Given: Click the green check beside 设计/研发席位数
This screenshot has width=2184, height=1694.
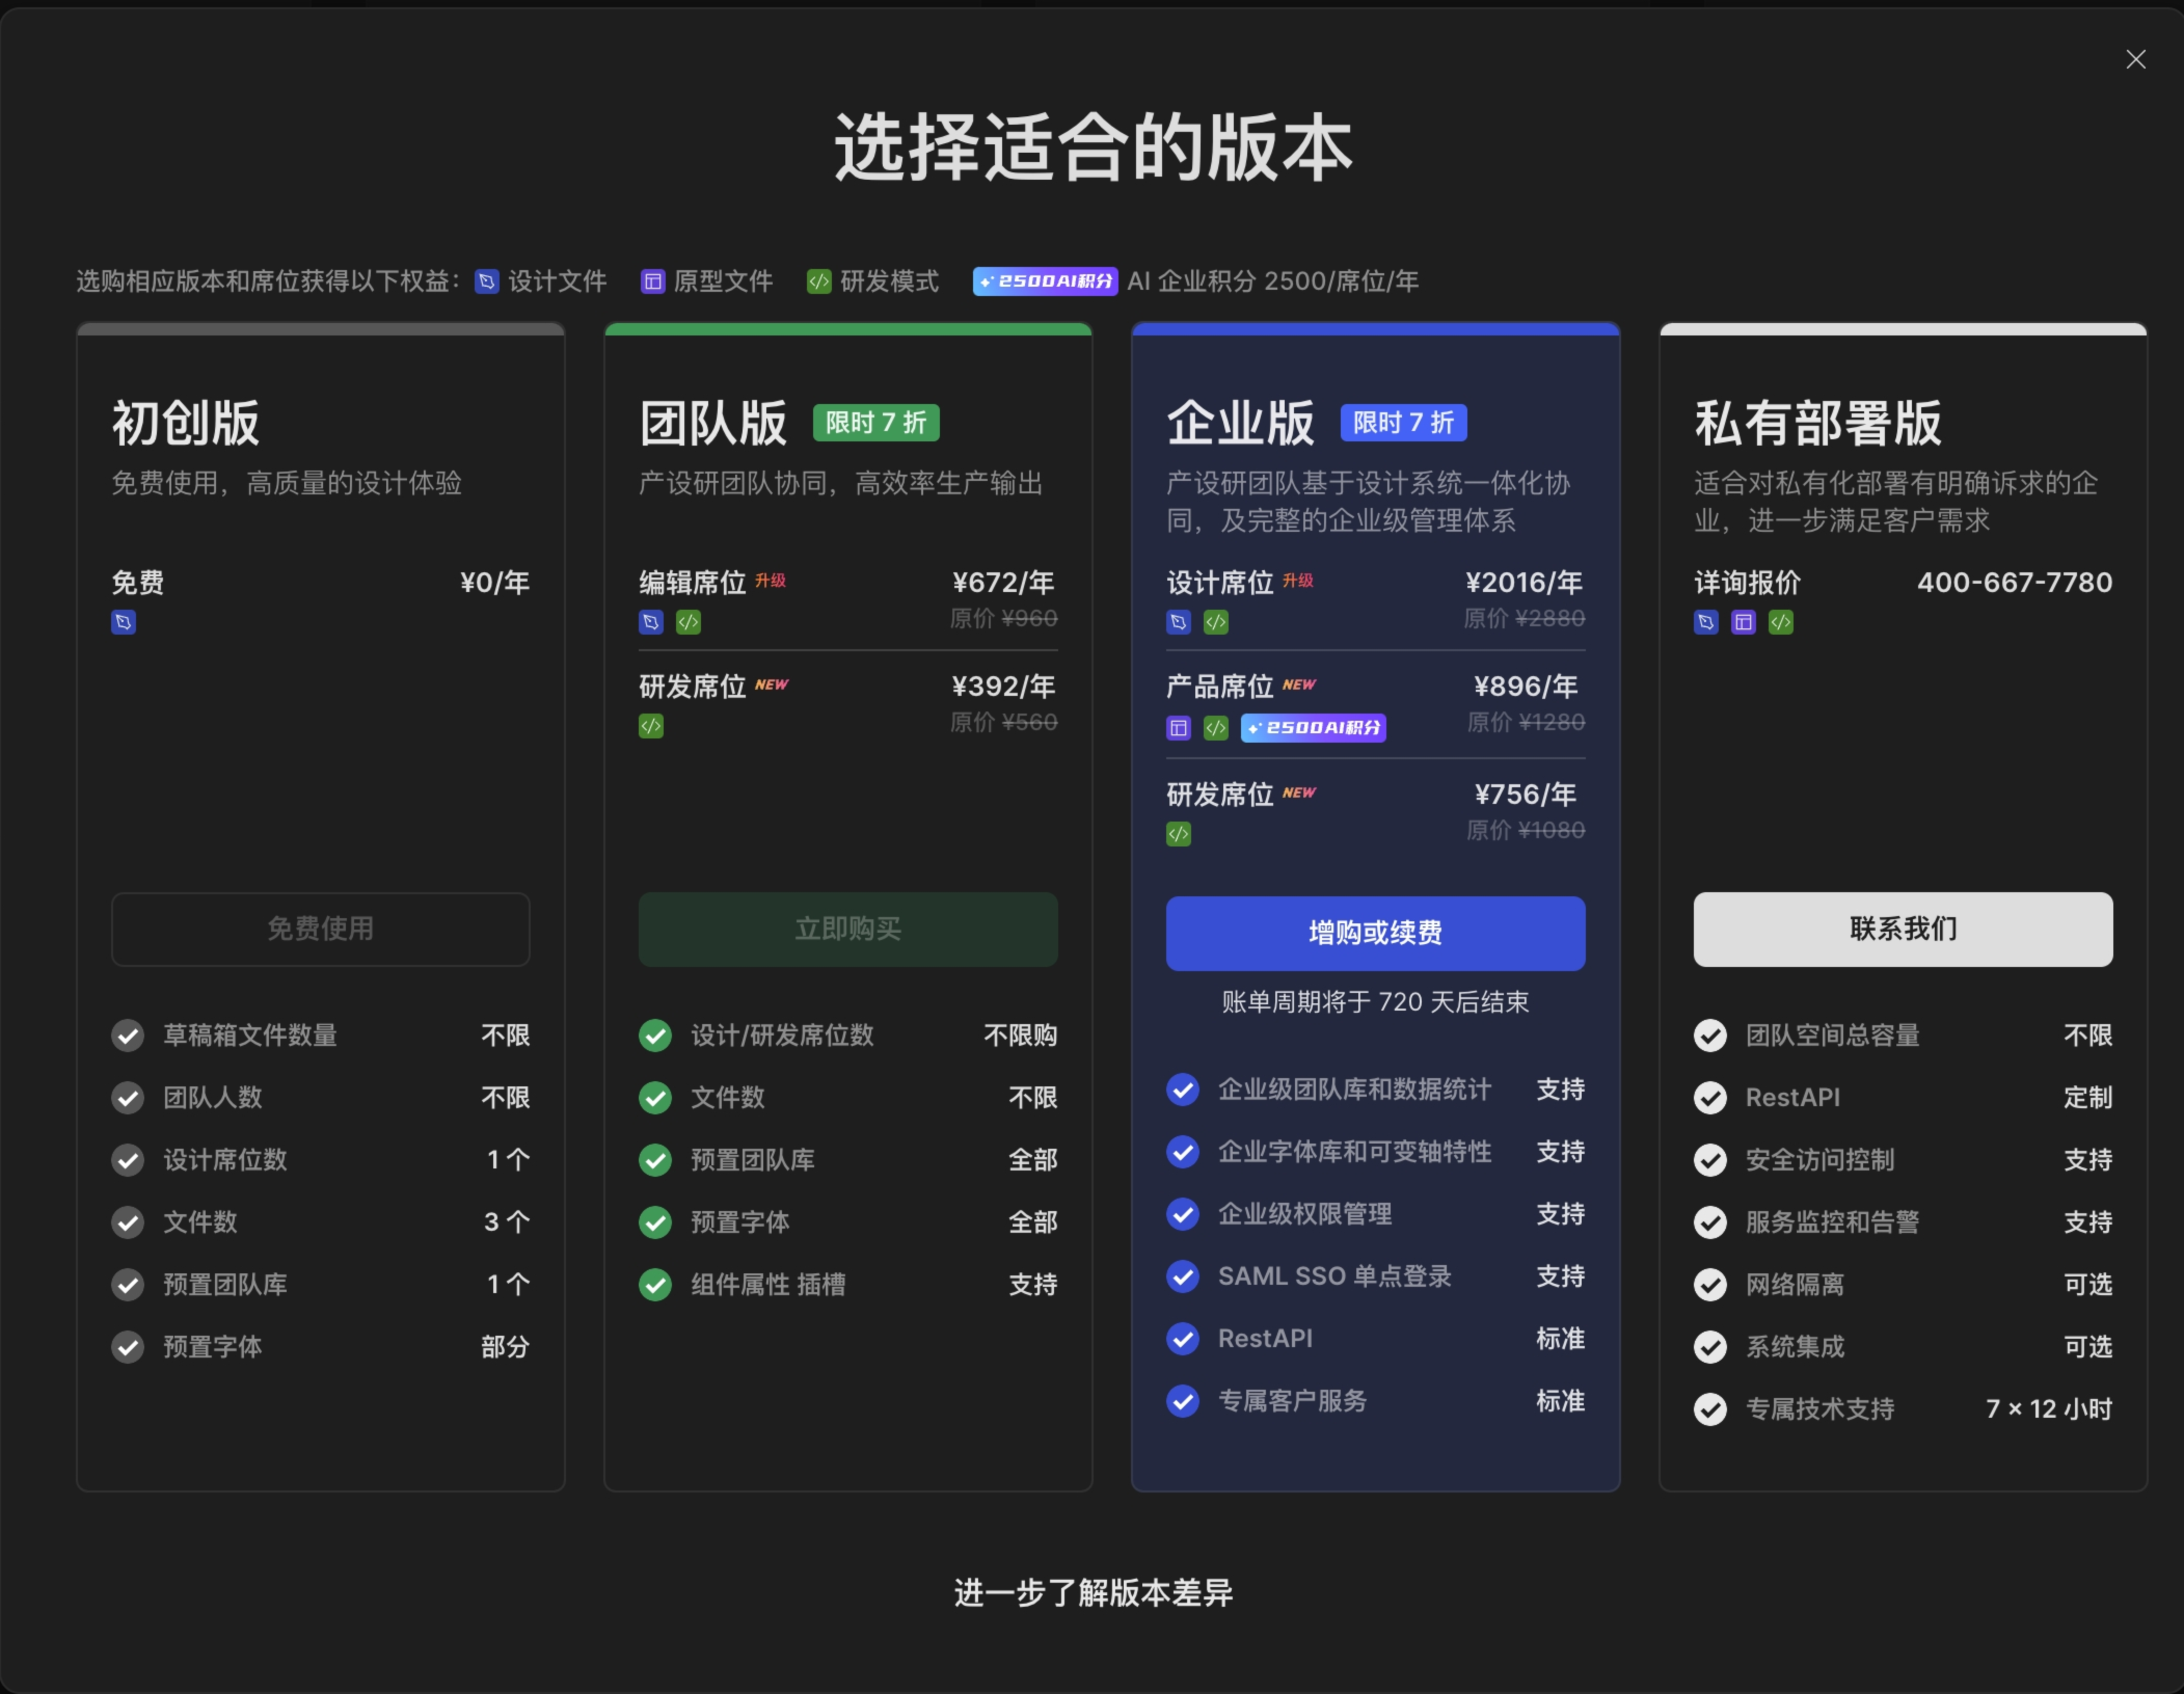Looking at the screenshot, I should [655, 1035].
